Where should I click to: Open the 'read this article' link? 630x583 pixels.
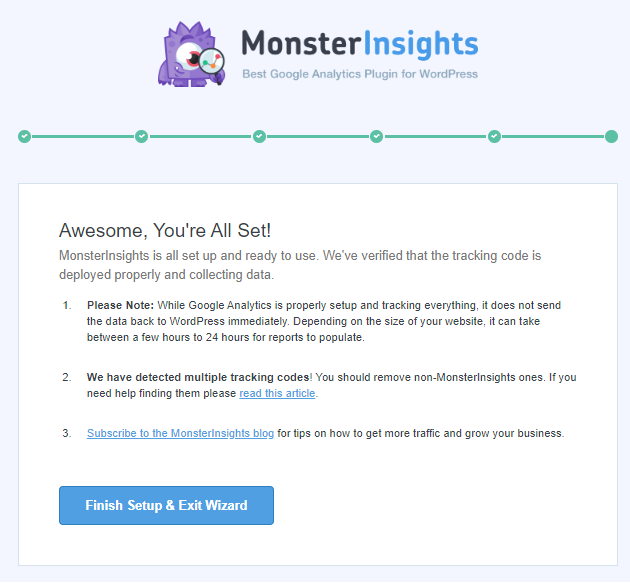[x=277, y=393]
